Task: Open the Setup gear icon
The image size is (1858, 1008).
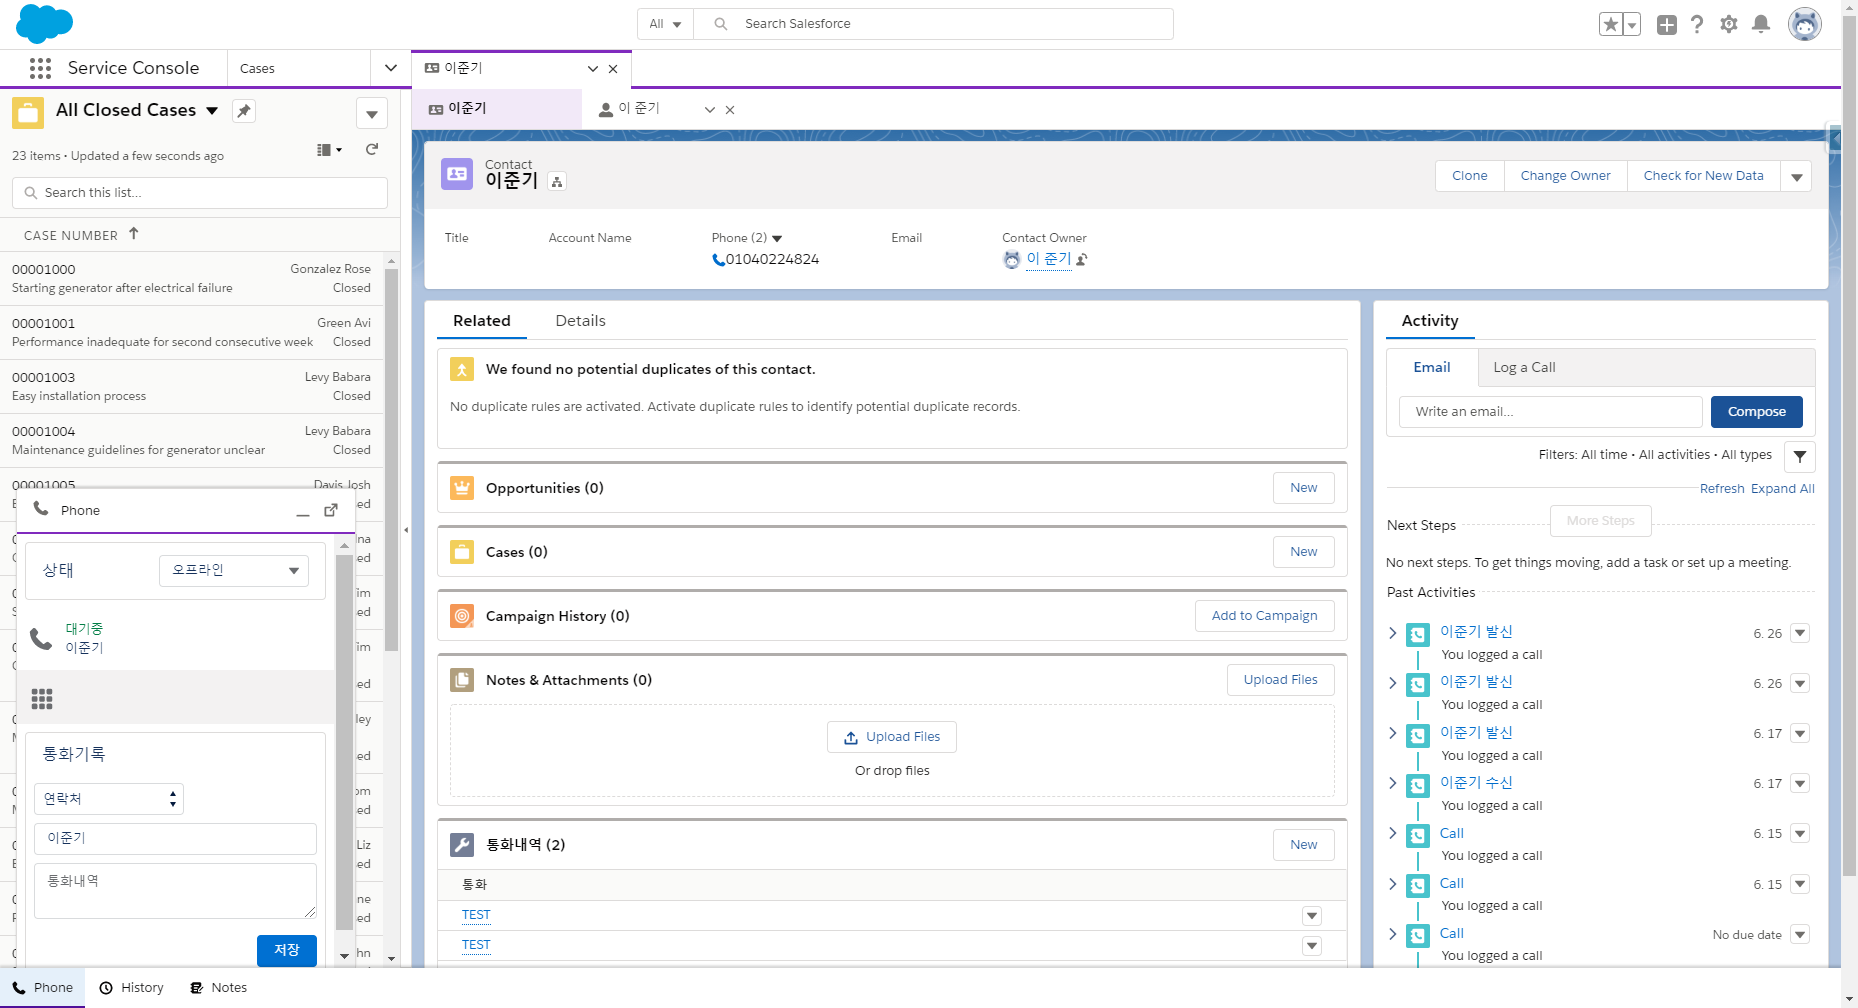Action: [1729, 24]
